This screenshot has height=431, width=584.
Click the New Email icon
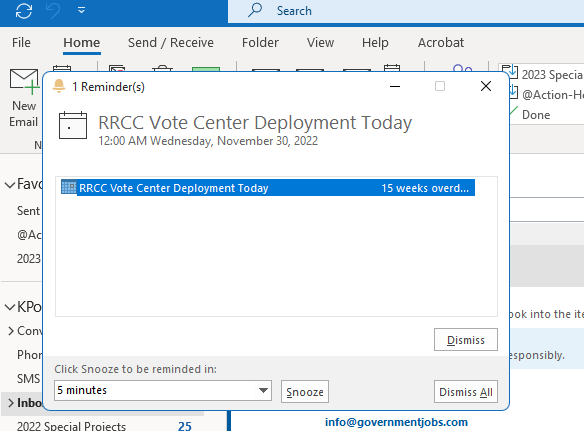pos(24,81)
